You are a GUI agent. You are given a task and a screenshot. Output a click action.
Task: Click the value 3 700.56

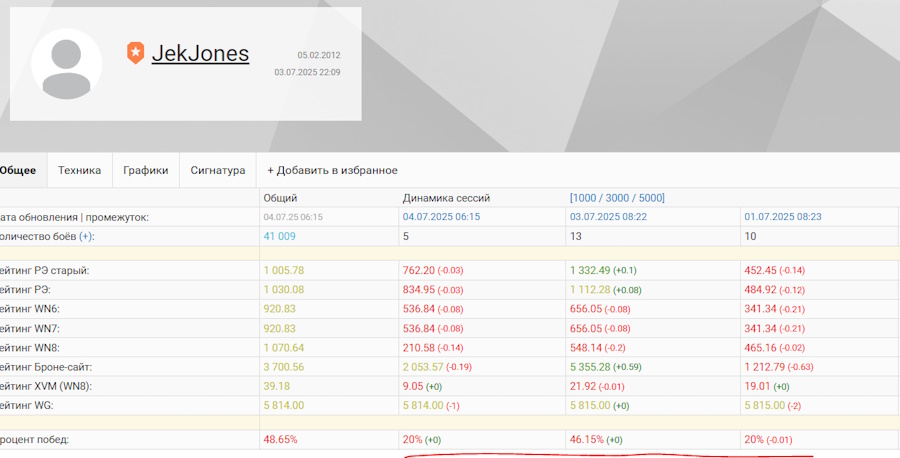(284, 367)
